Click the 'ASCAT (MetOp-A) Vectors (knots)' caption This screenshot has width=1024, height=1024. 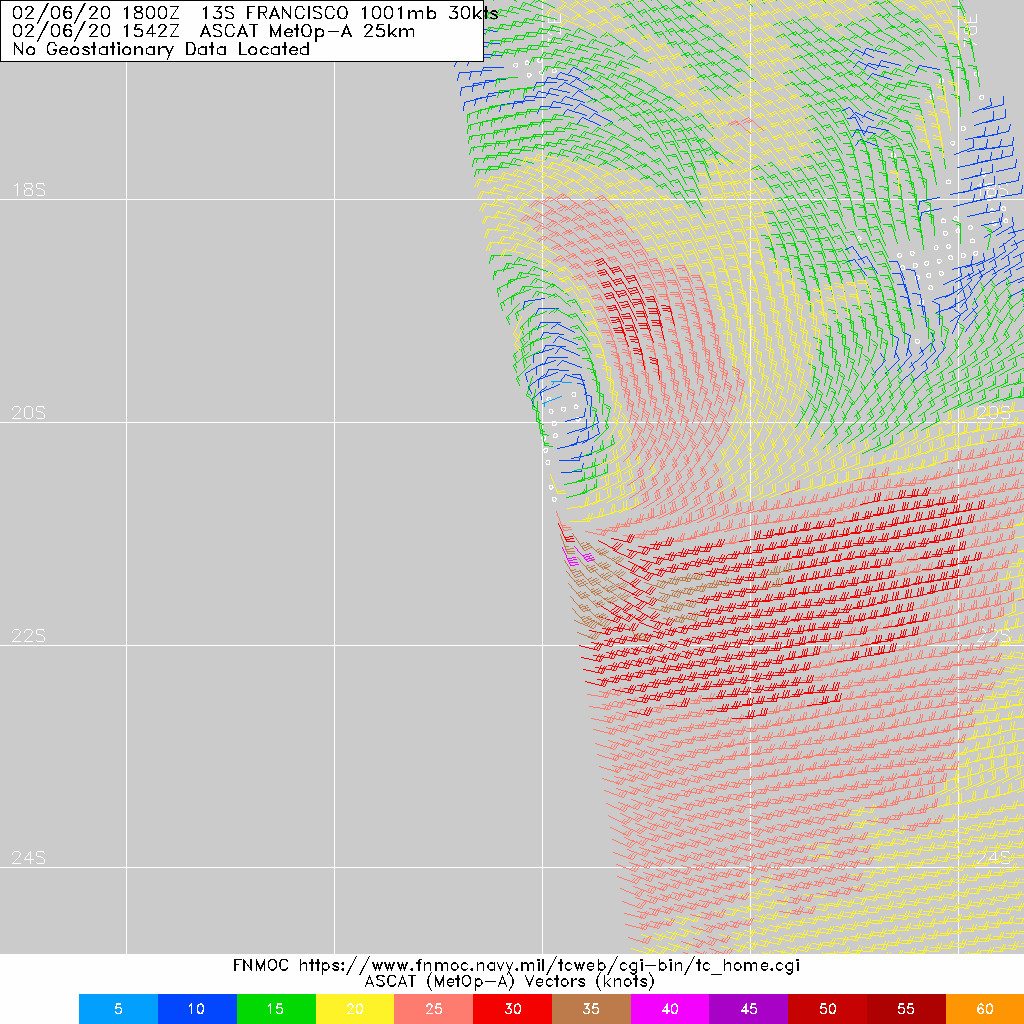point(509,982)
